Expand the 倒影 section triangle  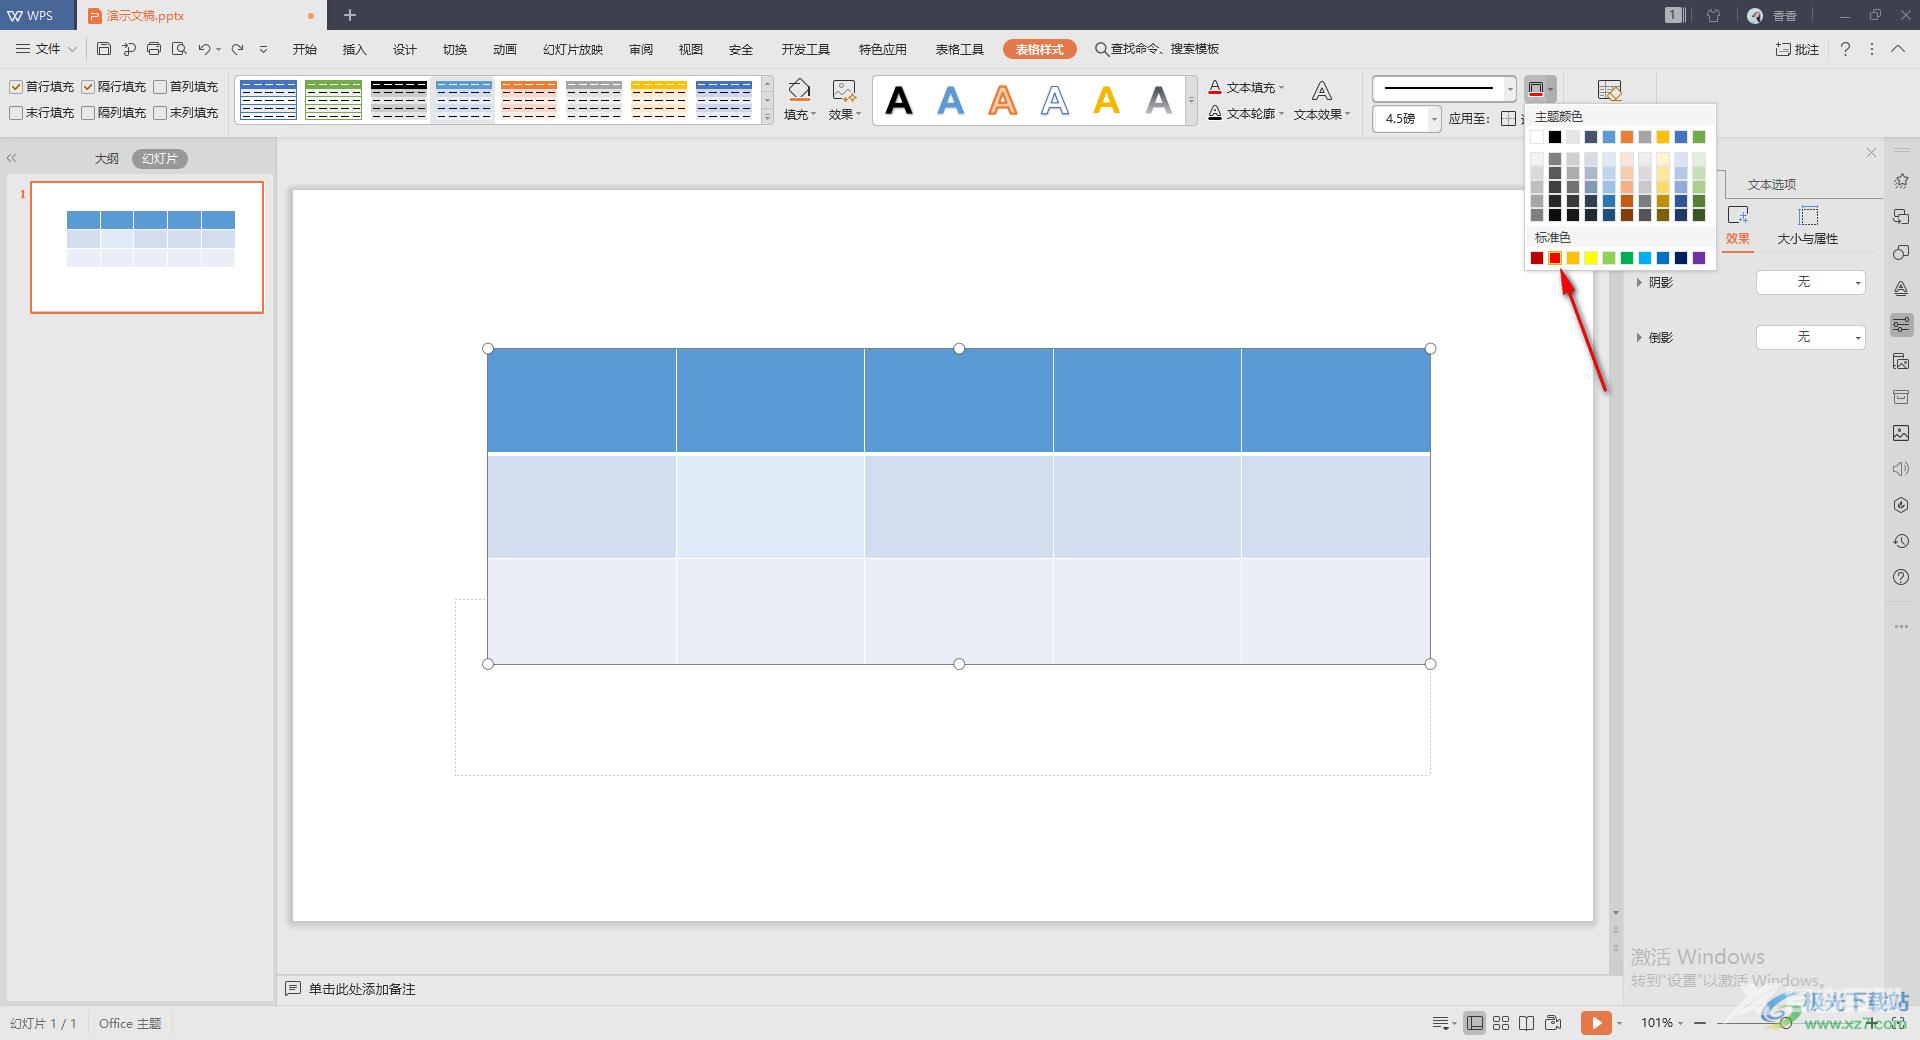[1639, 338]
